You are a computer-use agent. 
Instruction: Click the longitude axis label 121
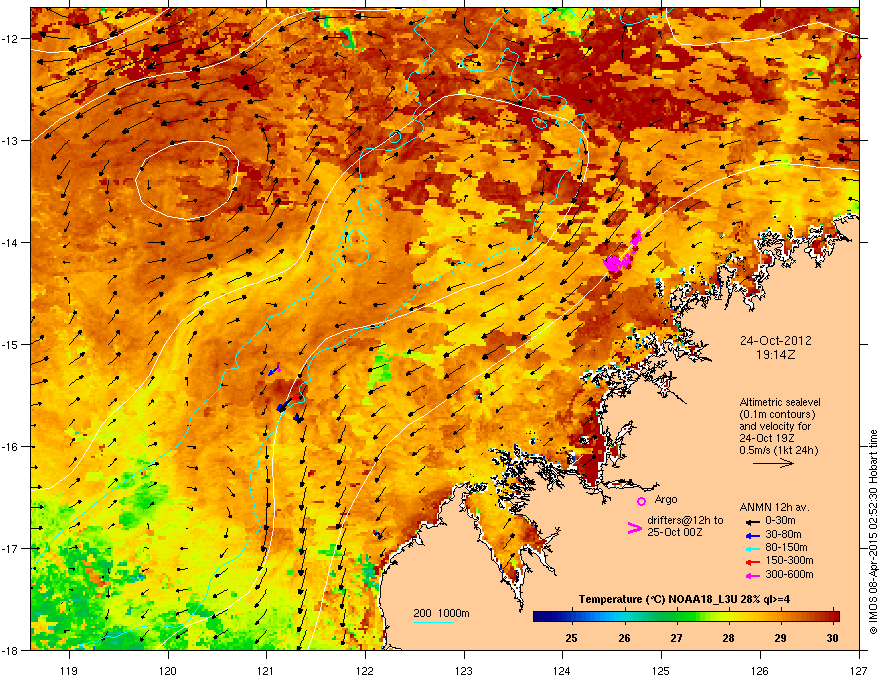tap(267, 670)
